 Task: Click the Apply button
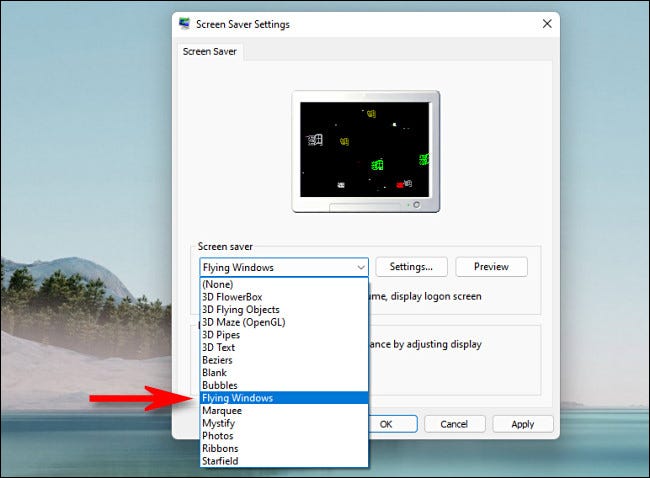(523, 424)
